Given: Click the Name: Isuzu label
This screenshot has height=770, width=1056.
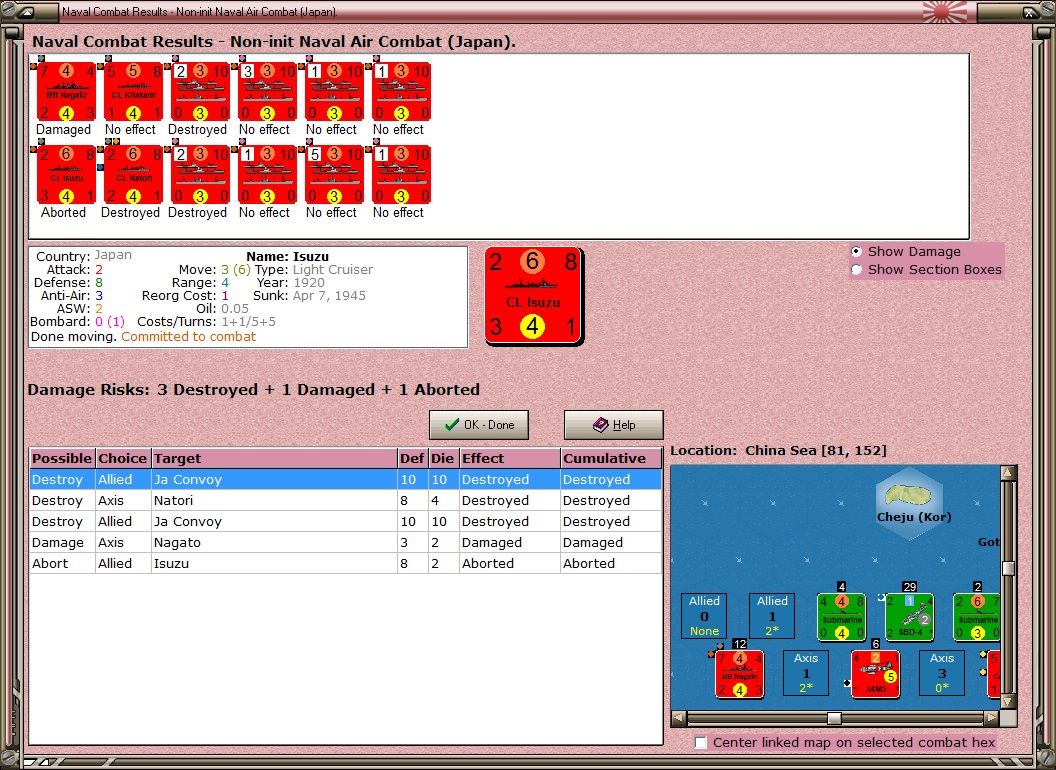Looking at the screenshot, I should click(288, 256).
